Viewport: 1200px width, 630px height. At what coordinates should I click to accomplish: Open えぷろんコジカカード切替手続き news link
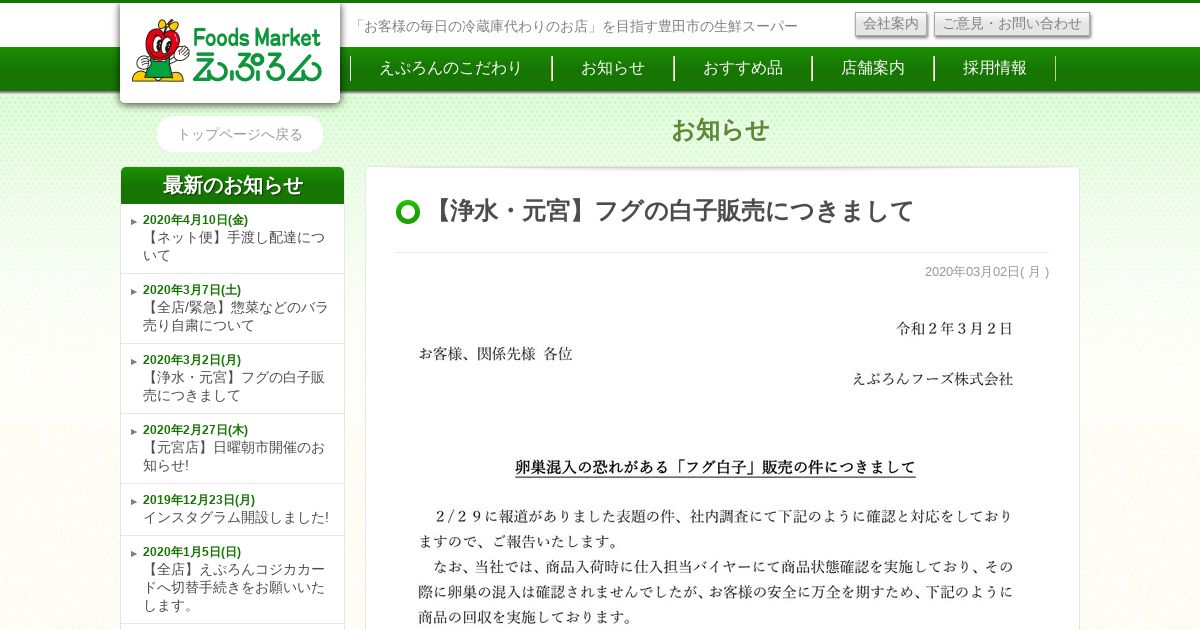click(x=234, y=588)
